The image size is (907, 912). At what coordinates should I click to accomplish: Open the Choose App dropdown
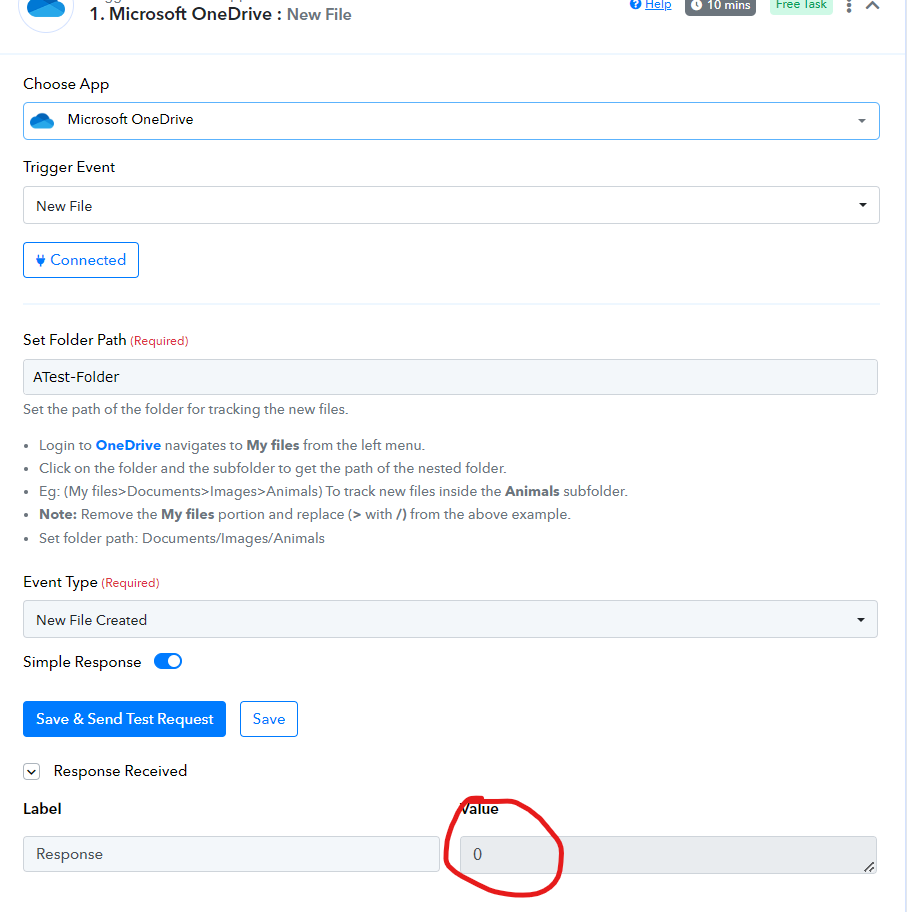click(451, 121)
